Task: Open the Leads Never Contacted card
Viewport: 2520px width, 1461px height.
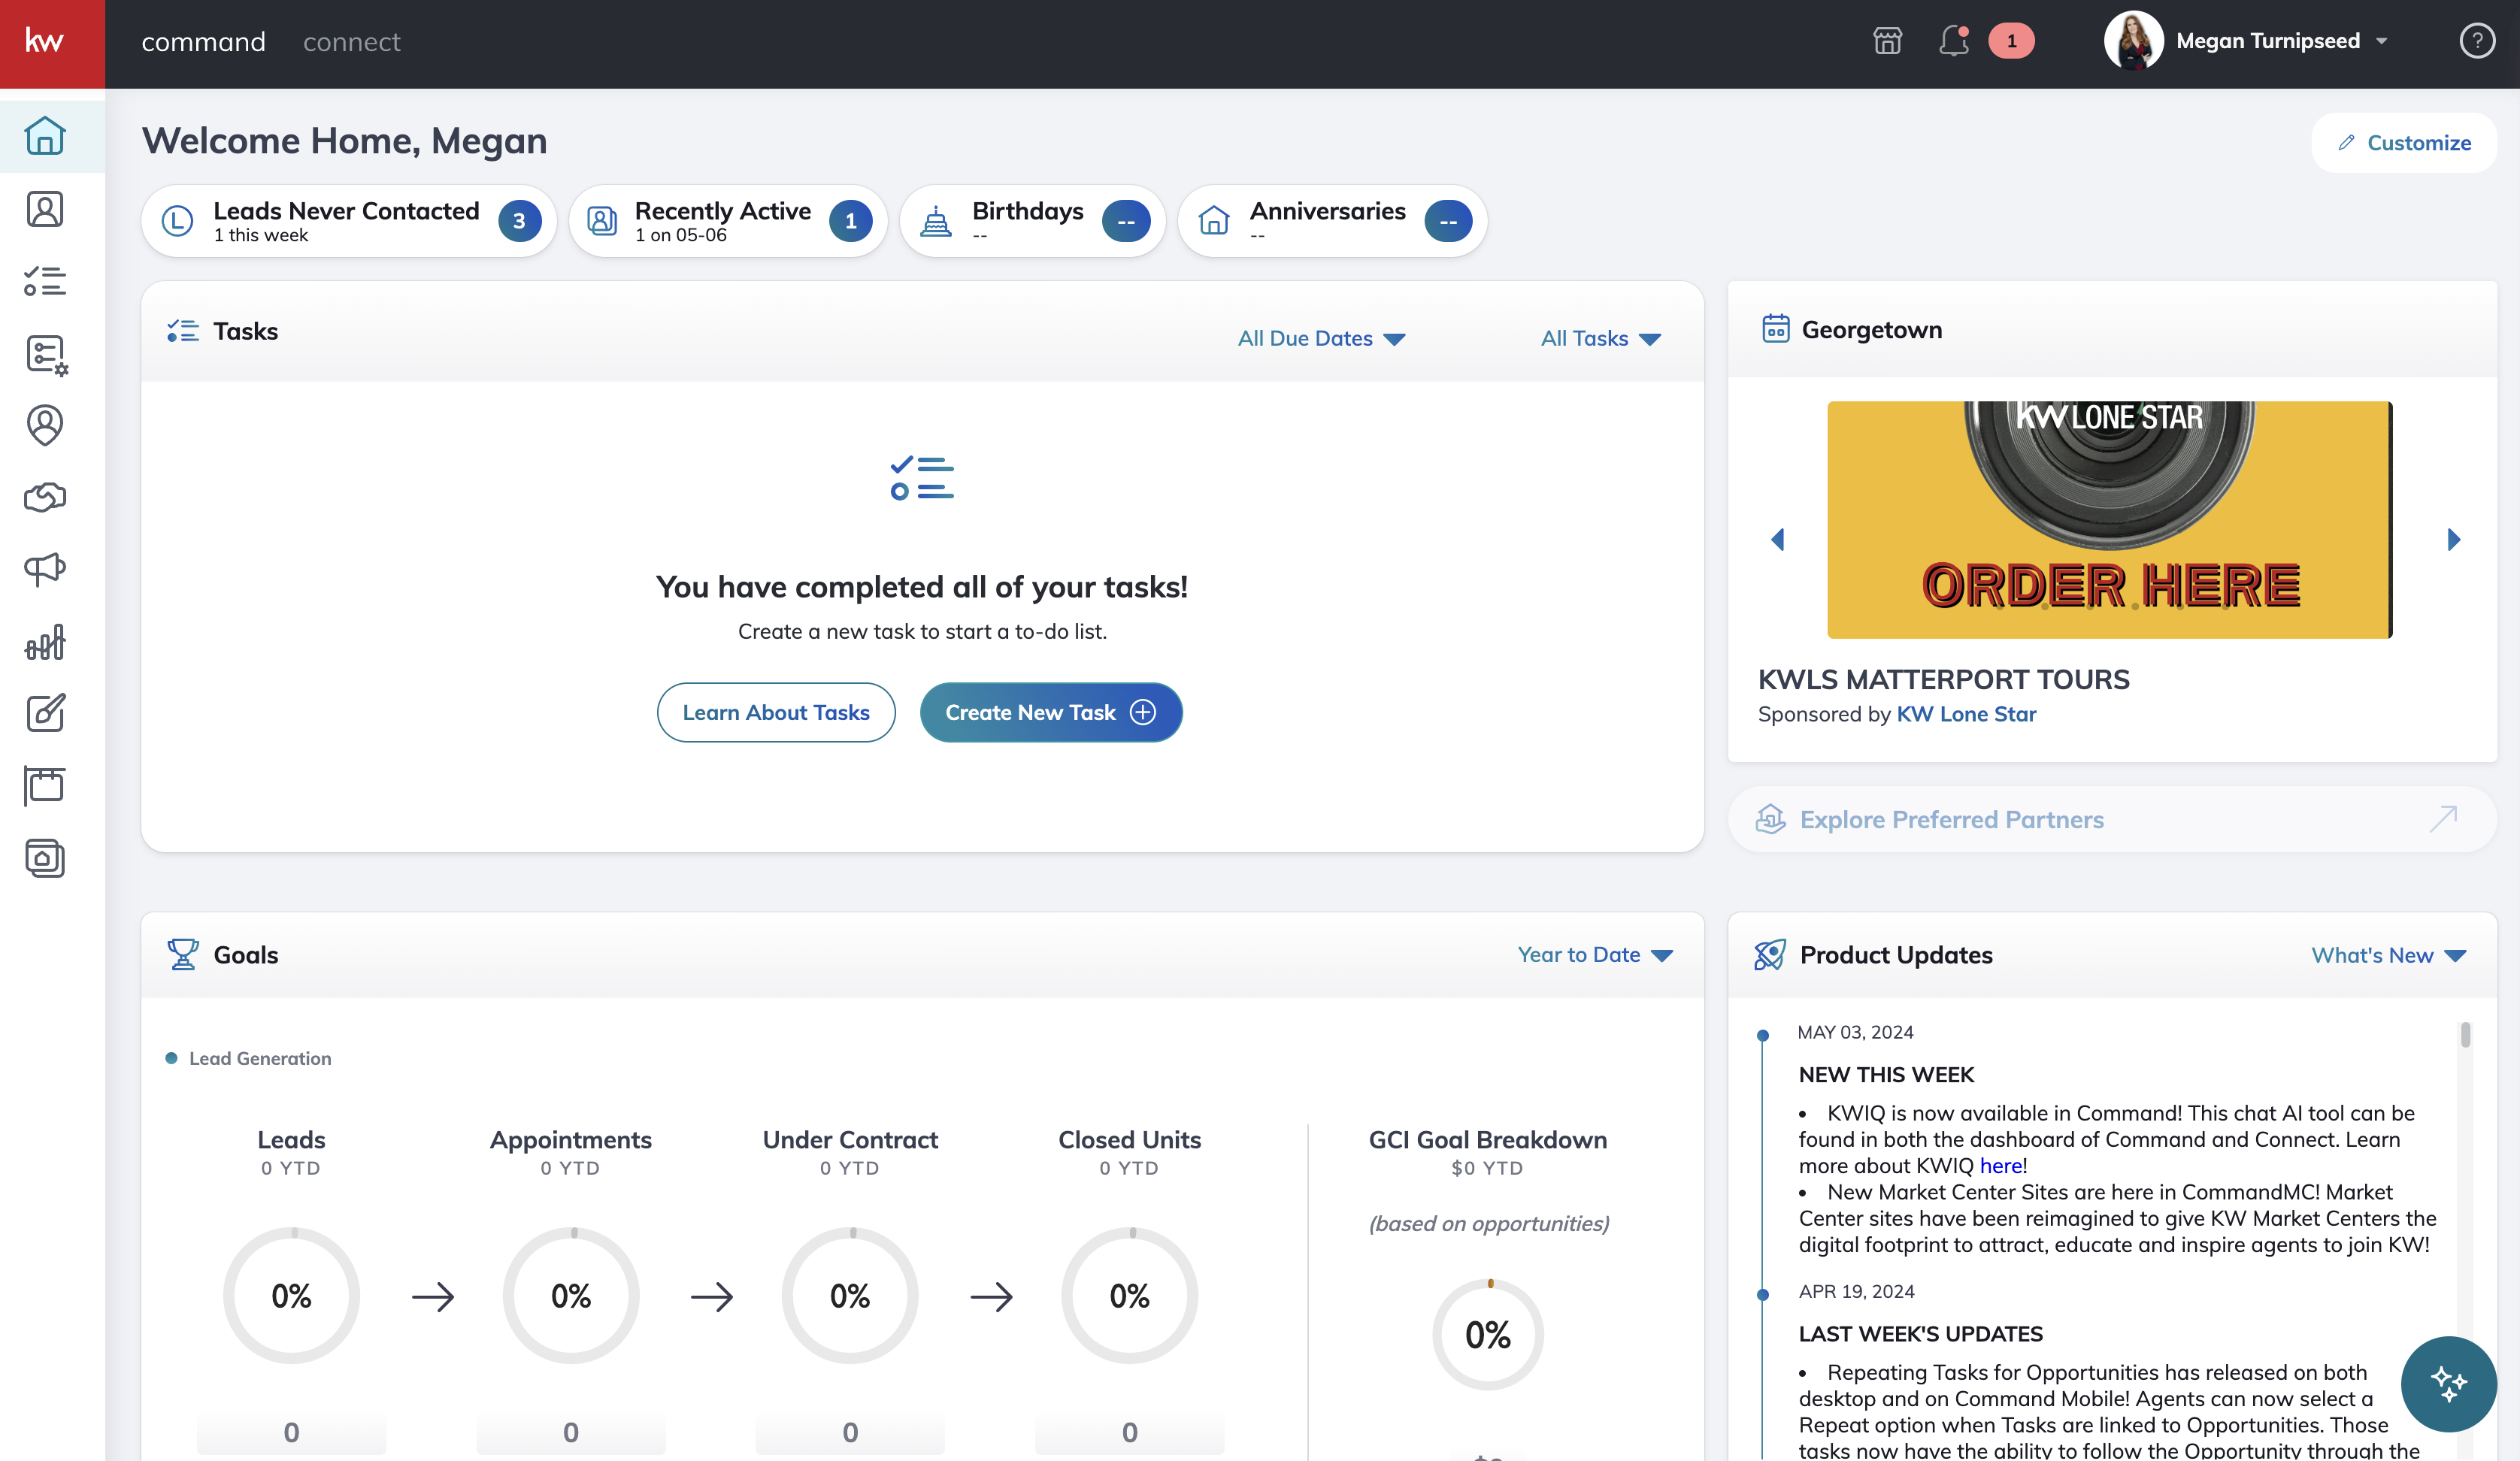Action: click(x=349, y=221)
